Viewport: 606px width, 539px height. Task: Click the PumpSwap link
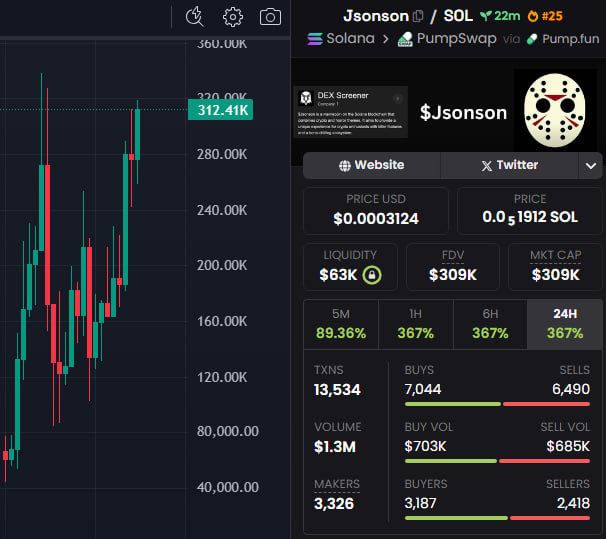pyautogui.click(x=456, y=39)
